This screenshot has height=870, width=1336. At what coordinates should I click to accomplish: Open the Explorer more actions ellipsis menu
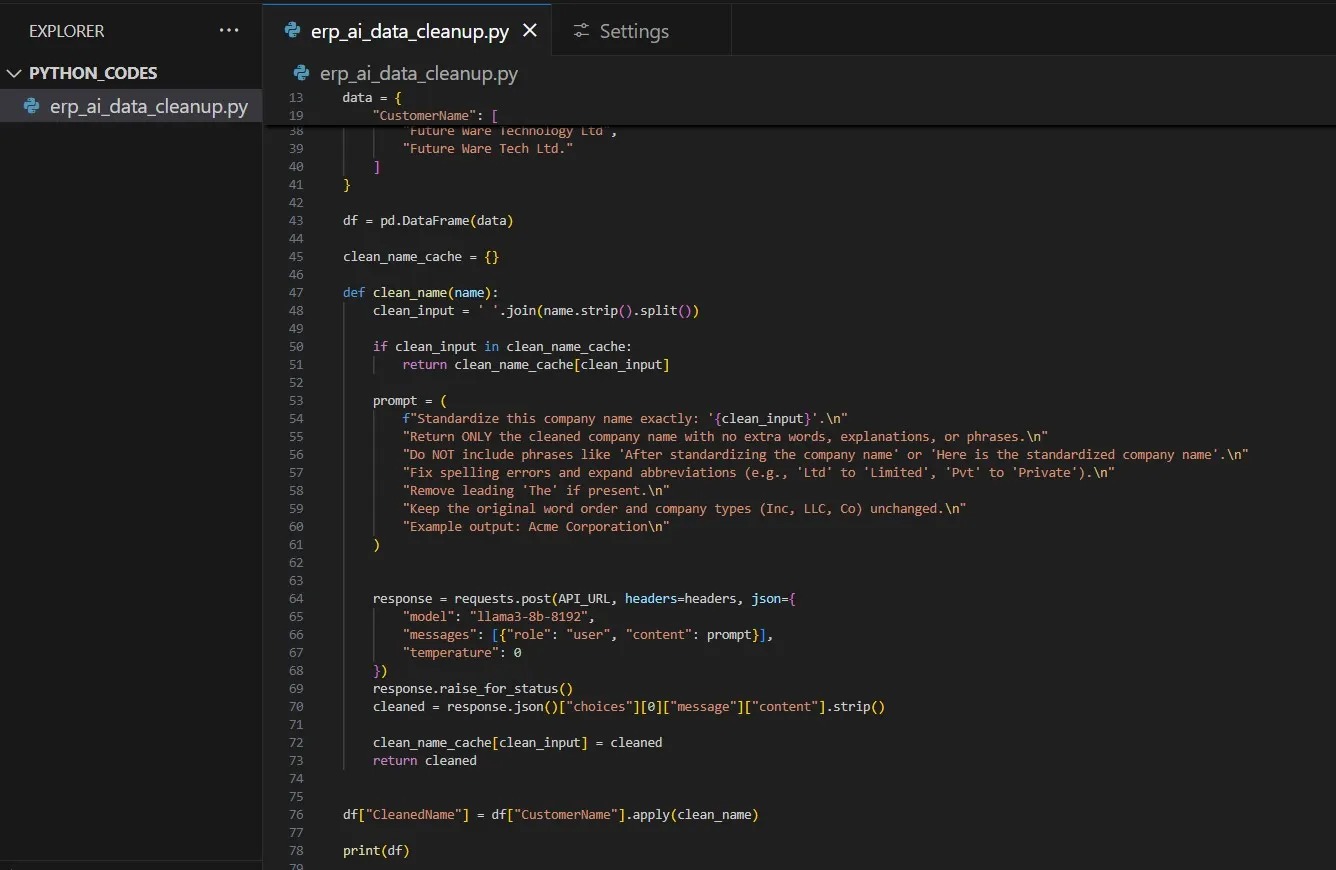tap(229, 31)
